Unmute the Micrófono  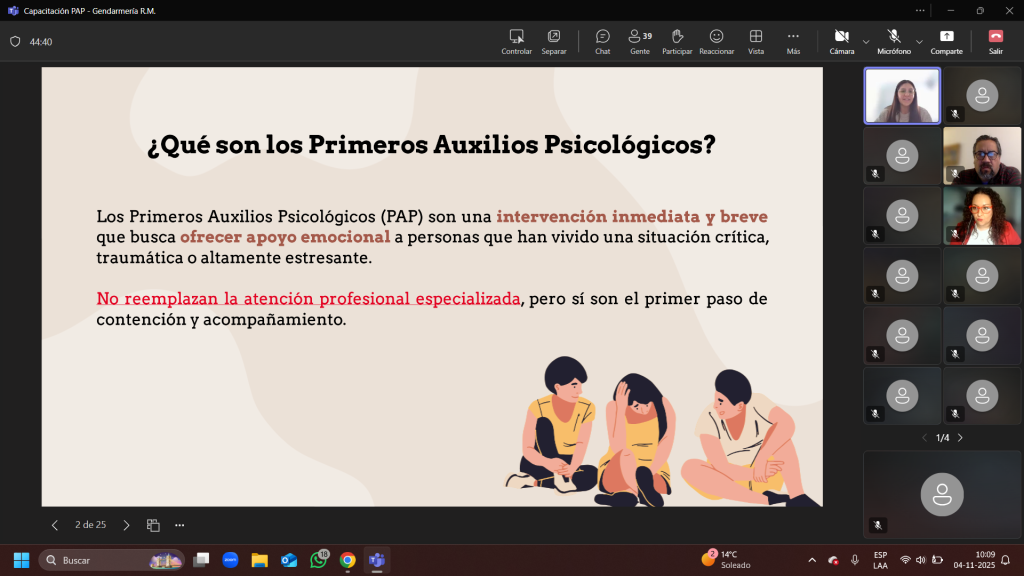pos(894,40)
